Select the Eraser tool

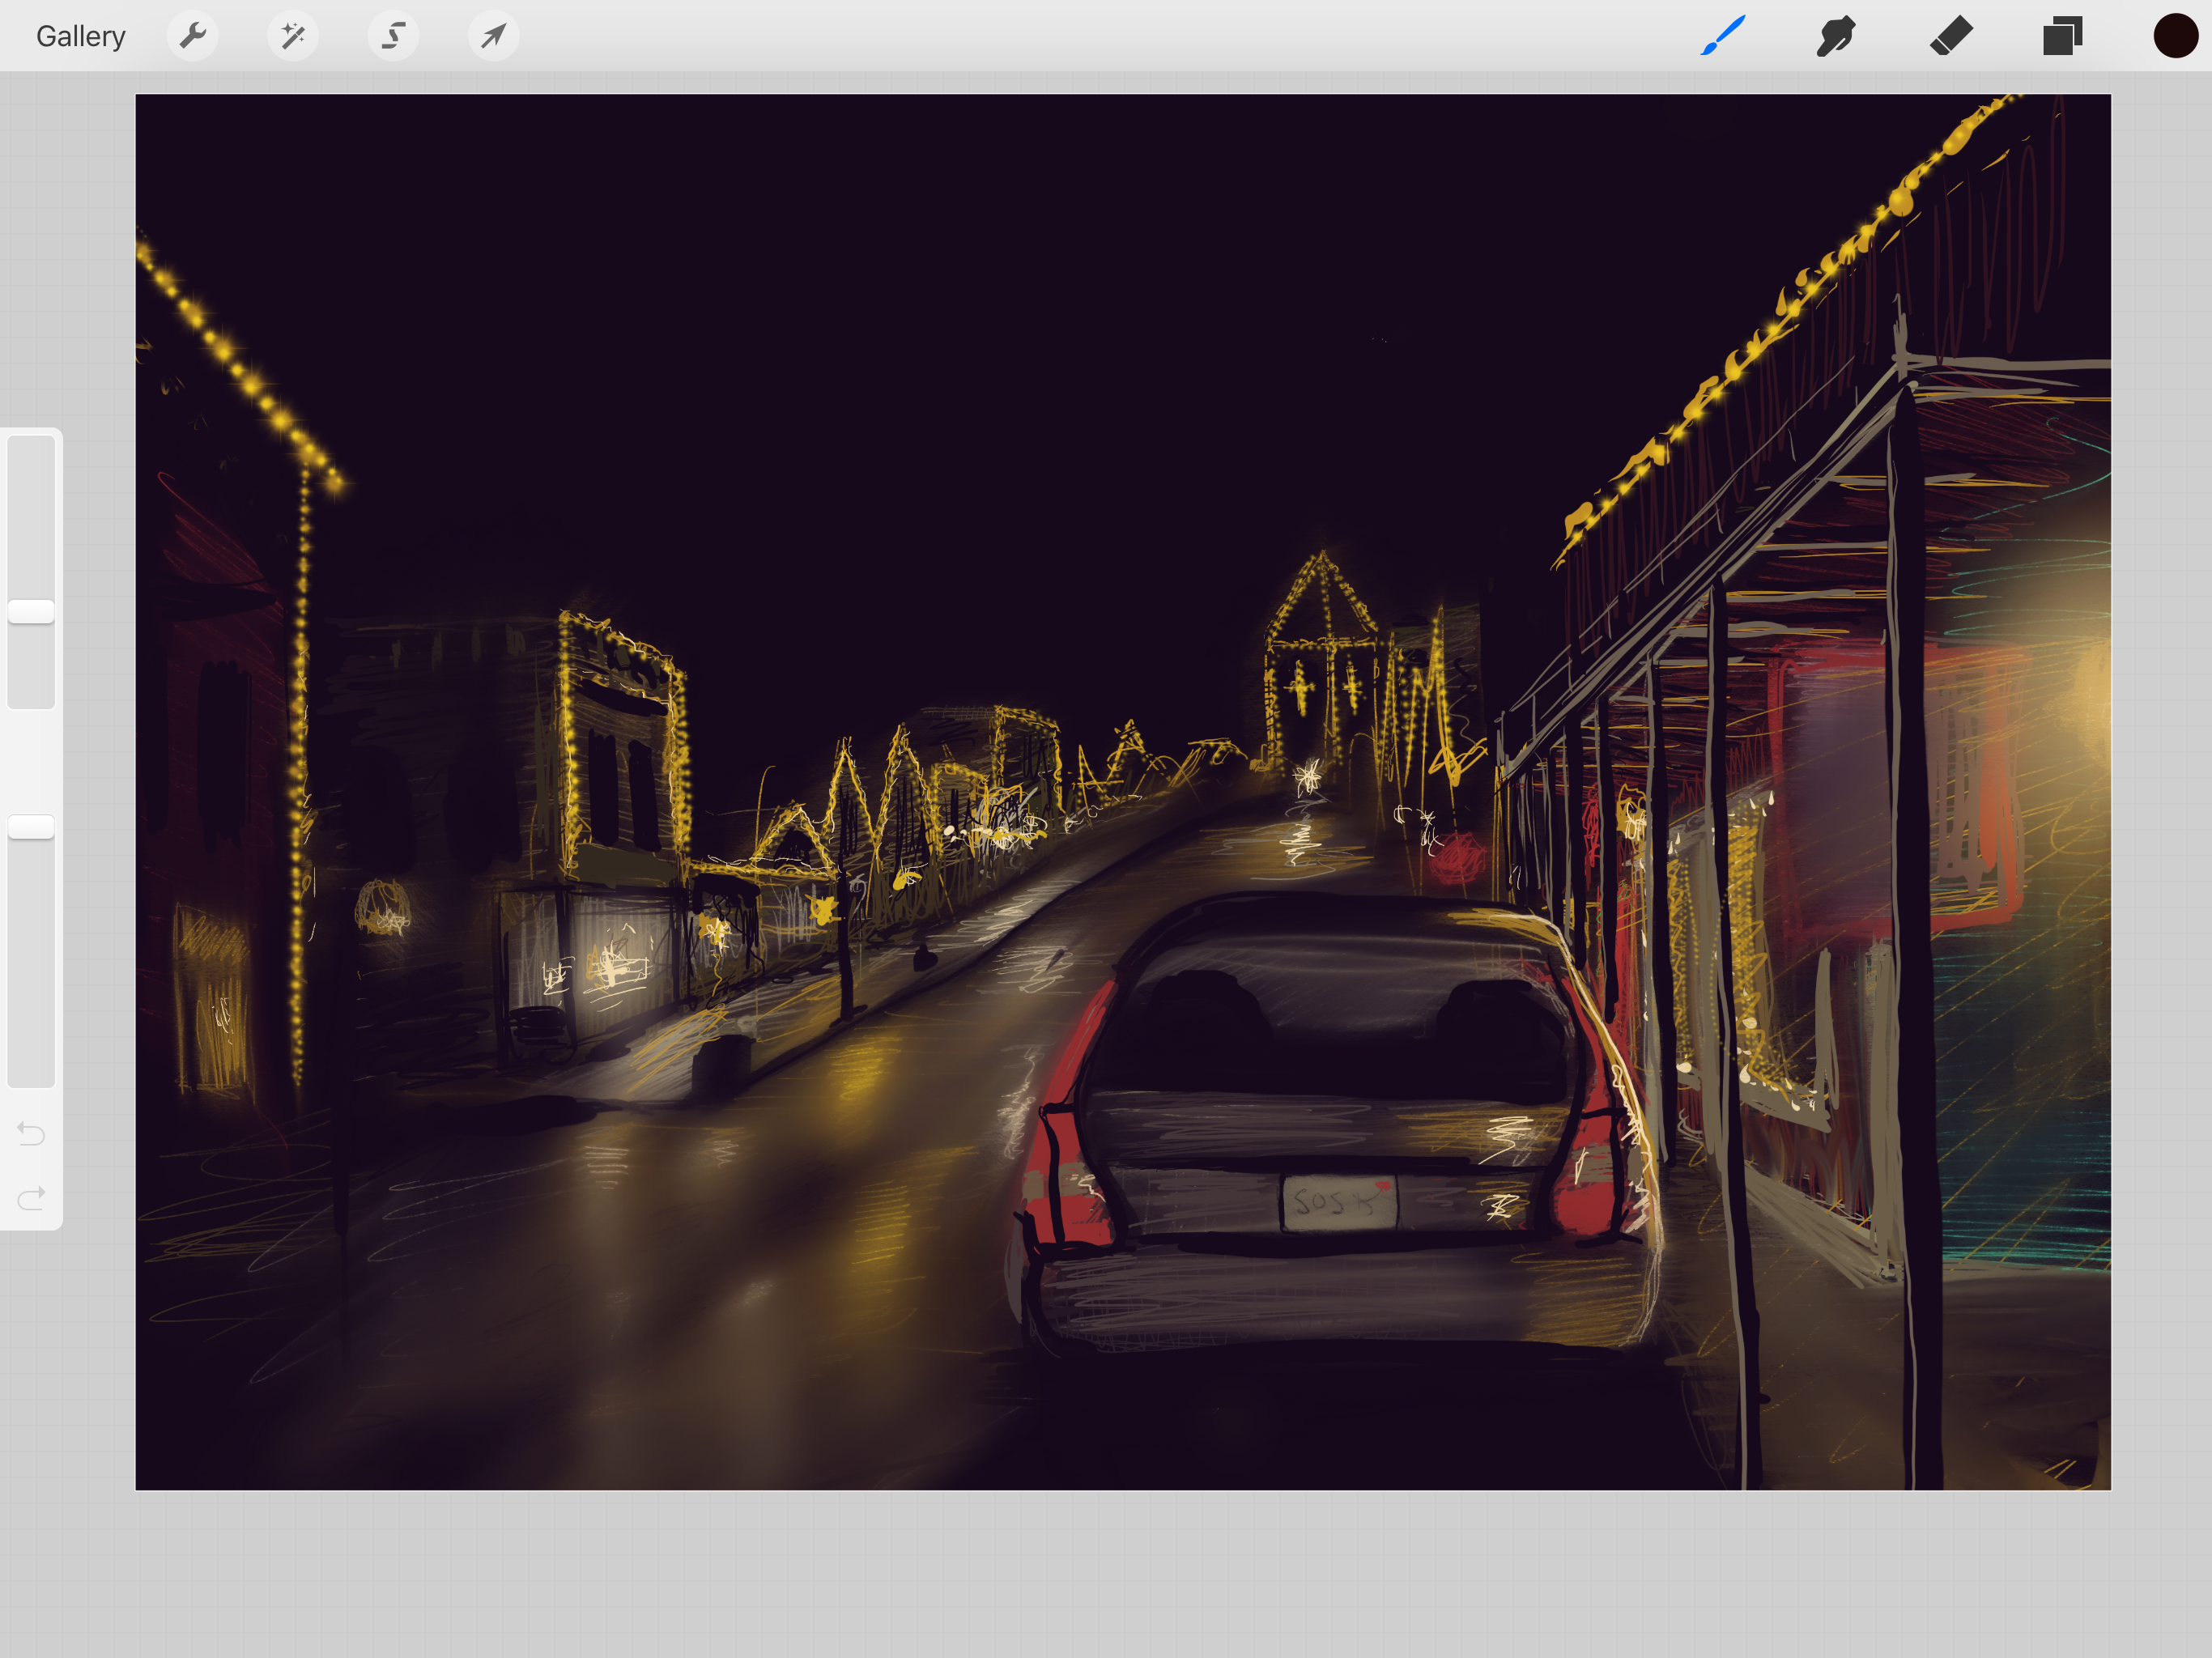pos(1950,36)
